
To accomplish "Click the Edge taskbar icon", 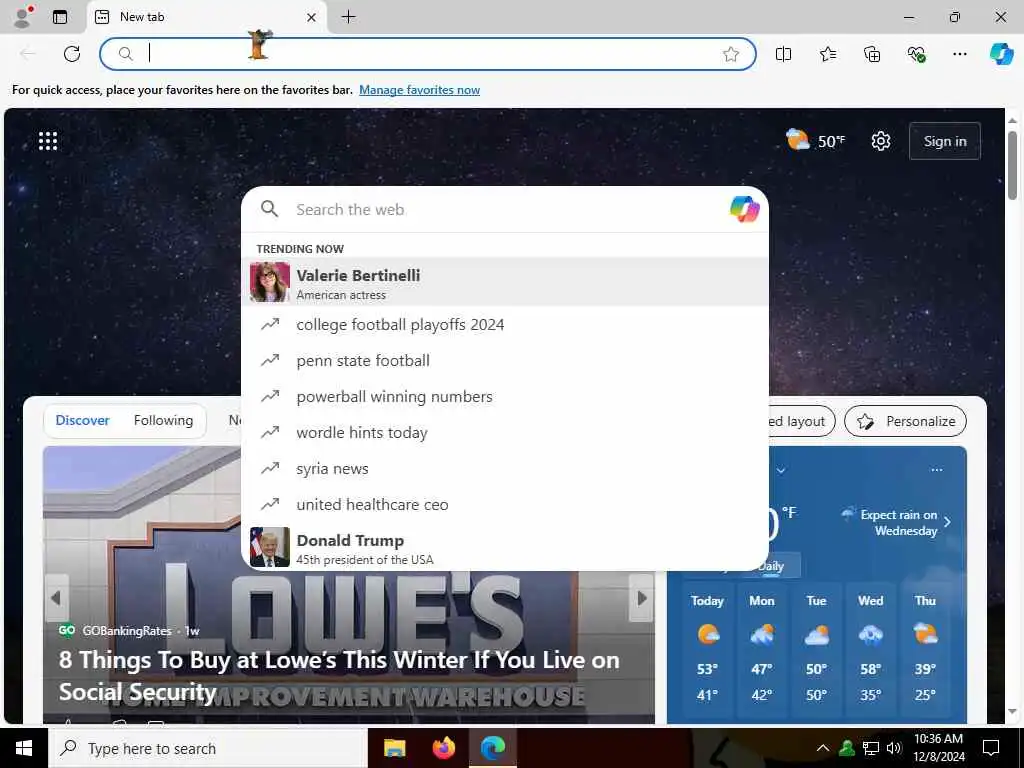I will point(493,748).
